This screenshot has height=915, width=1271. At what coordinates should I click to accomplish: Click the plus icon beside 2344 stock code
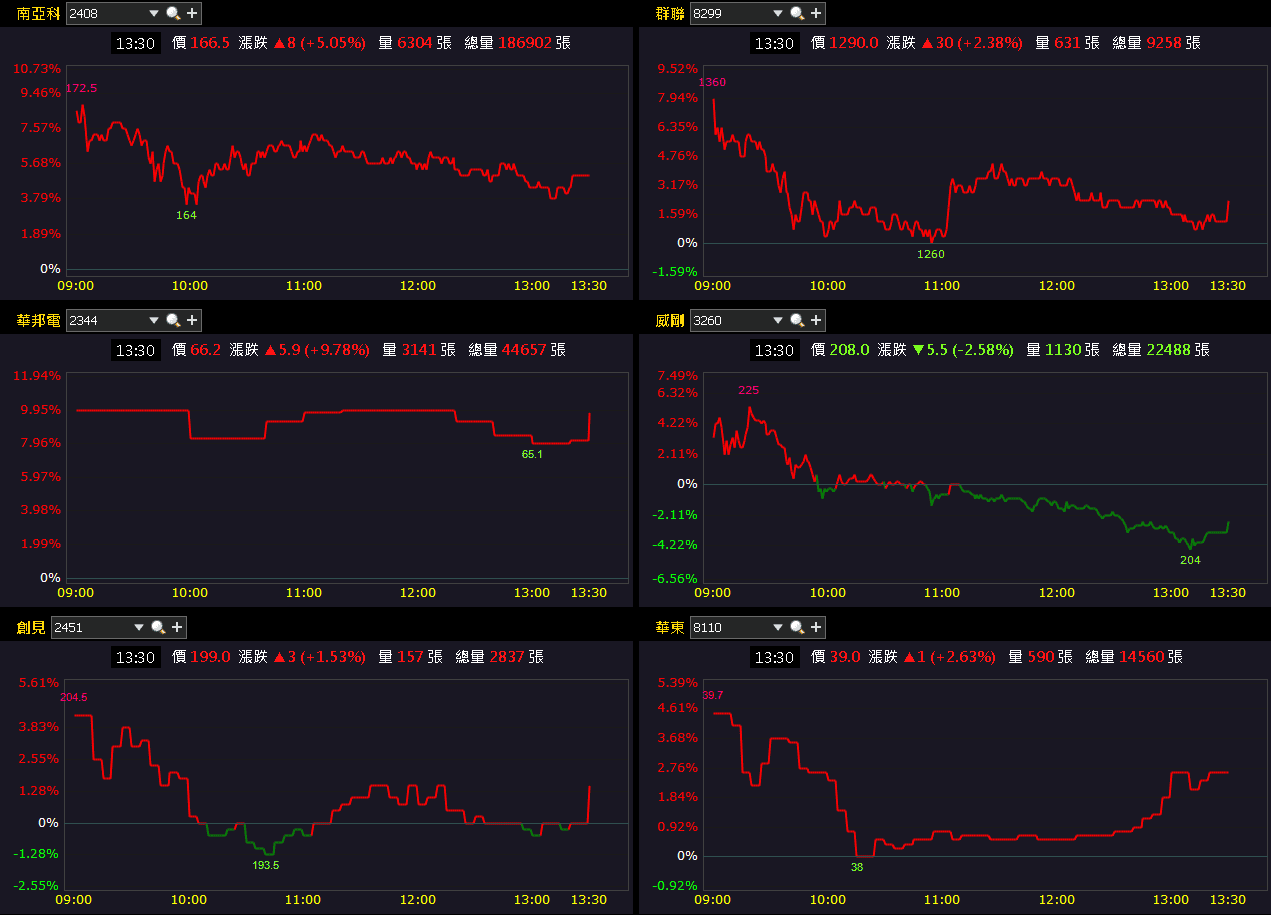[x=192, y=321]
